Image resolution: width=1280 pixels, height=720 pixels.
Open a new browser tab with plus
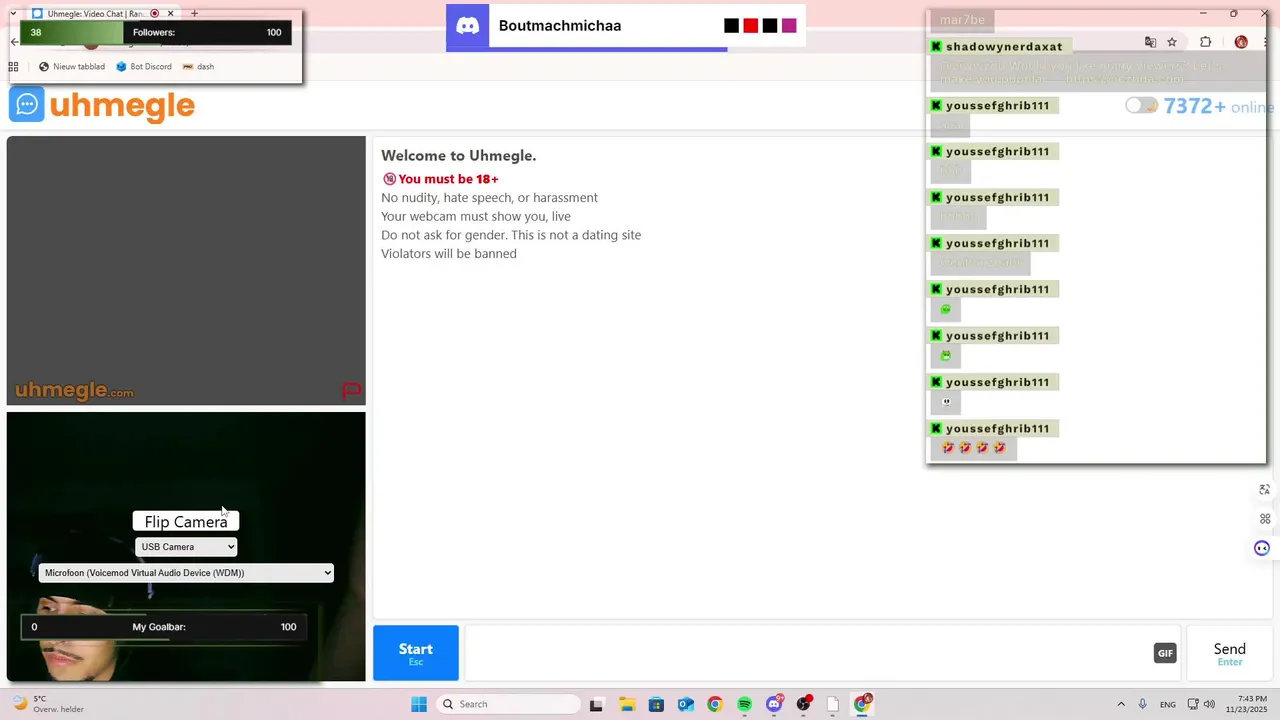pos(194,14)
